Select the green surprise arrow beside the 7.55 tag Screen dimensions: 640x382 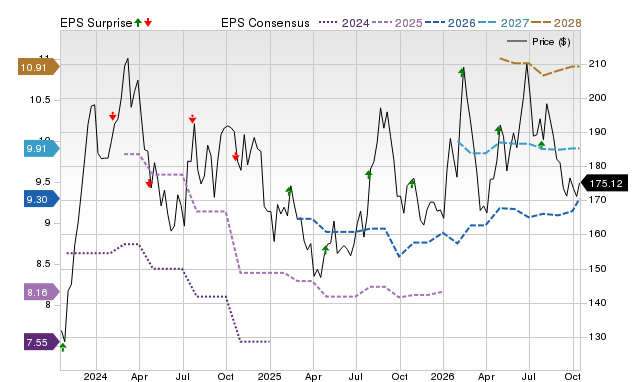tap(63, 347)
